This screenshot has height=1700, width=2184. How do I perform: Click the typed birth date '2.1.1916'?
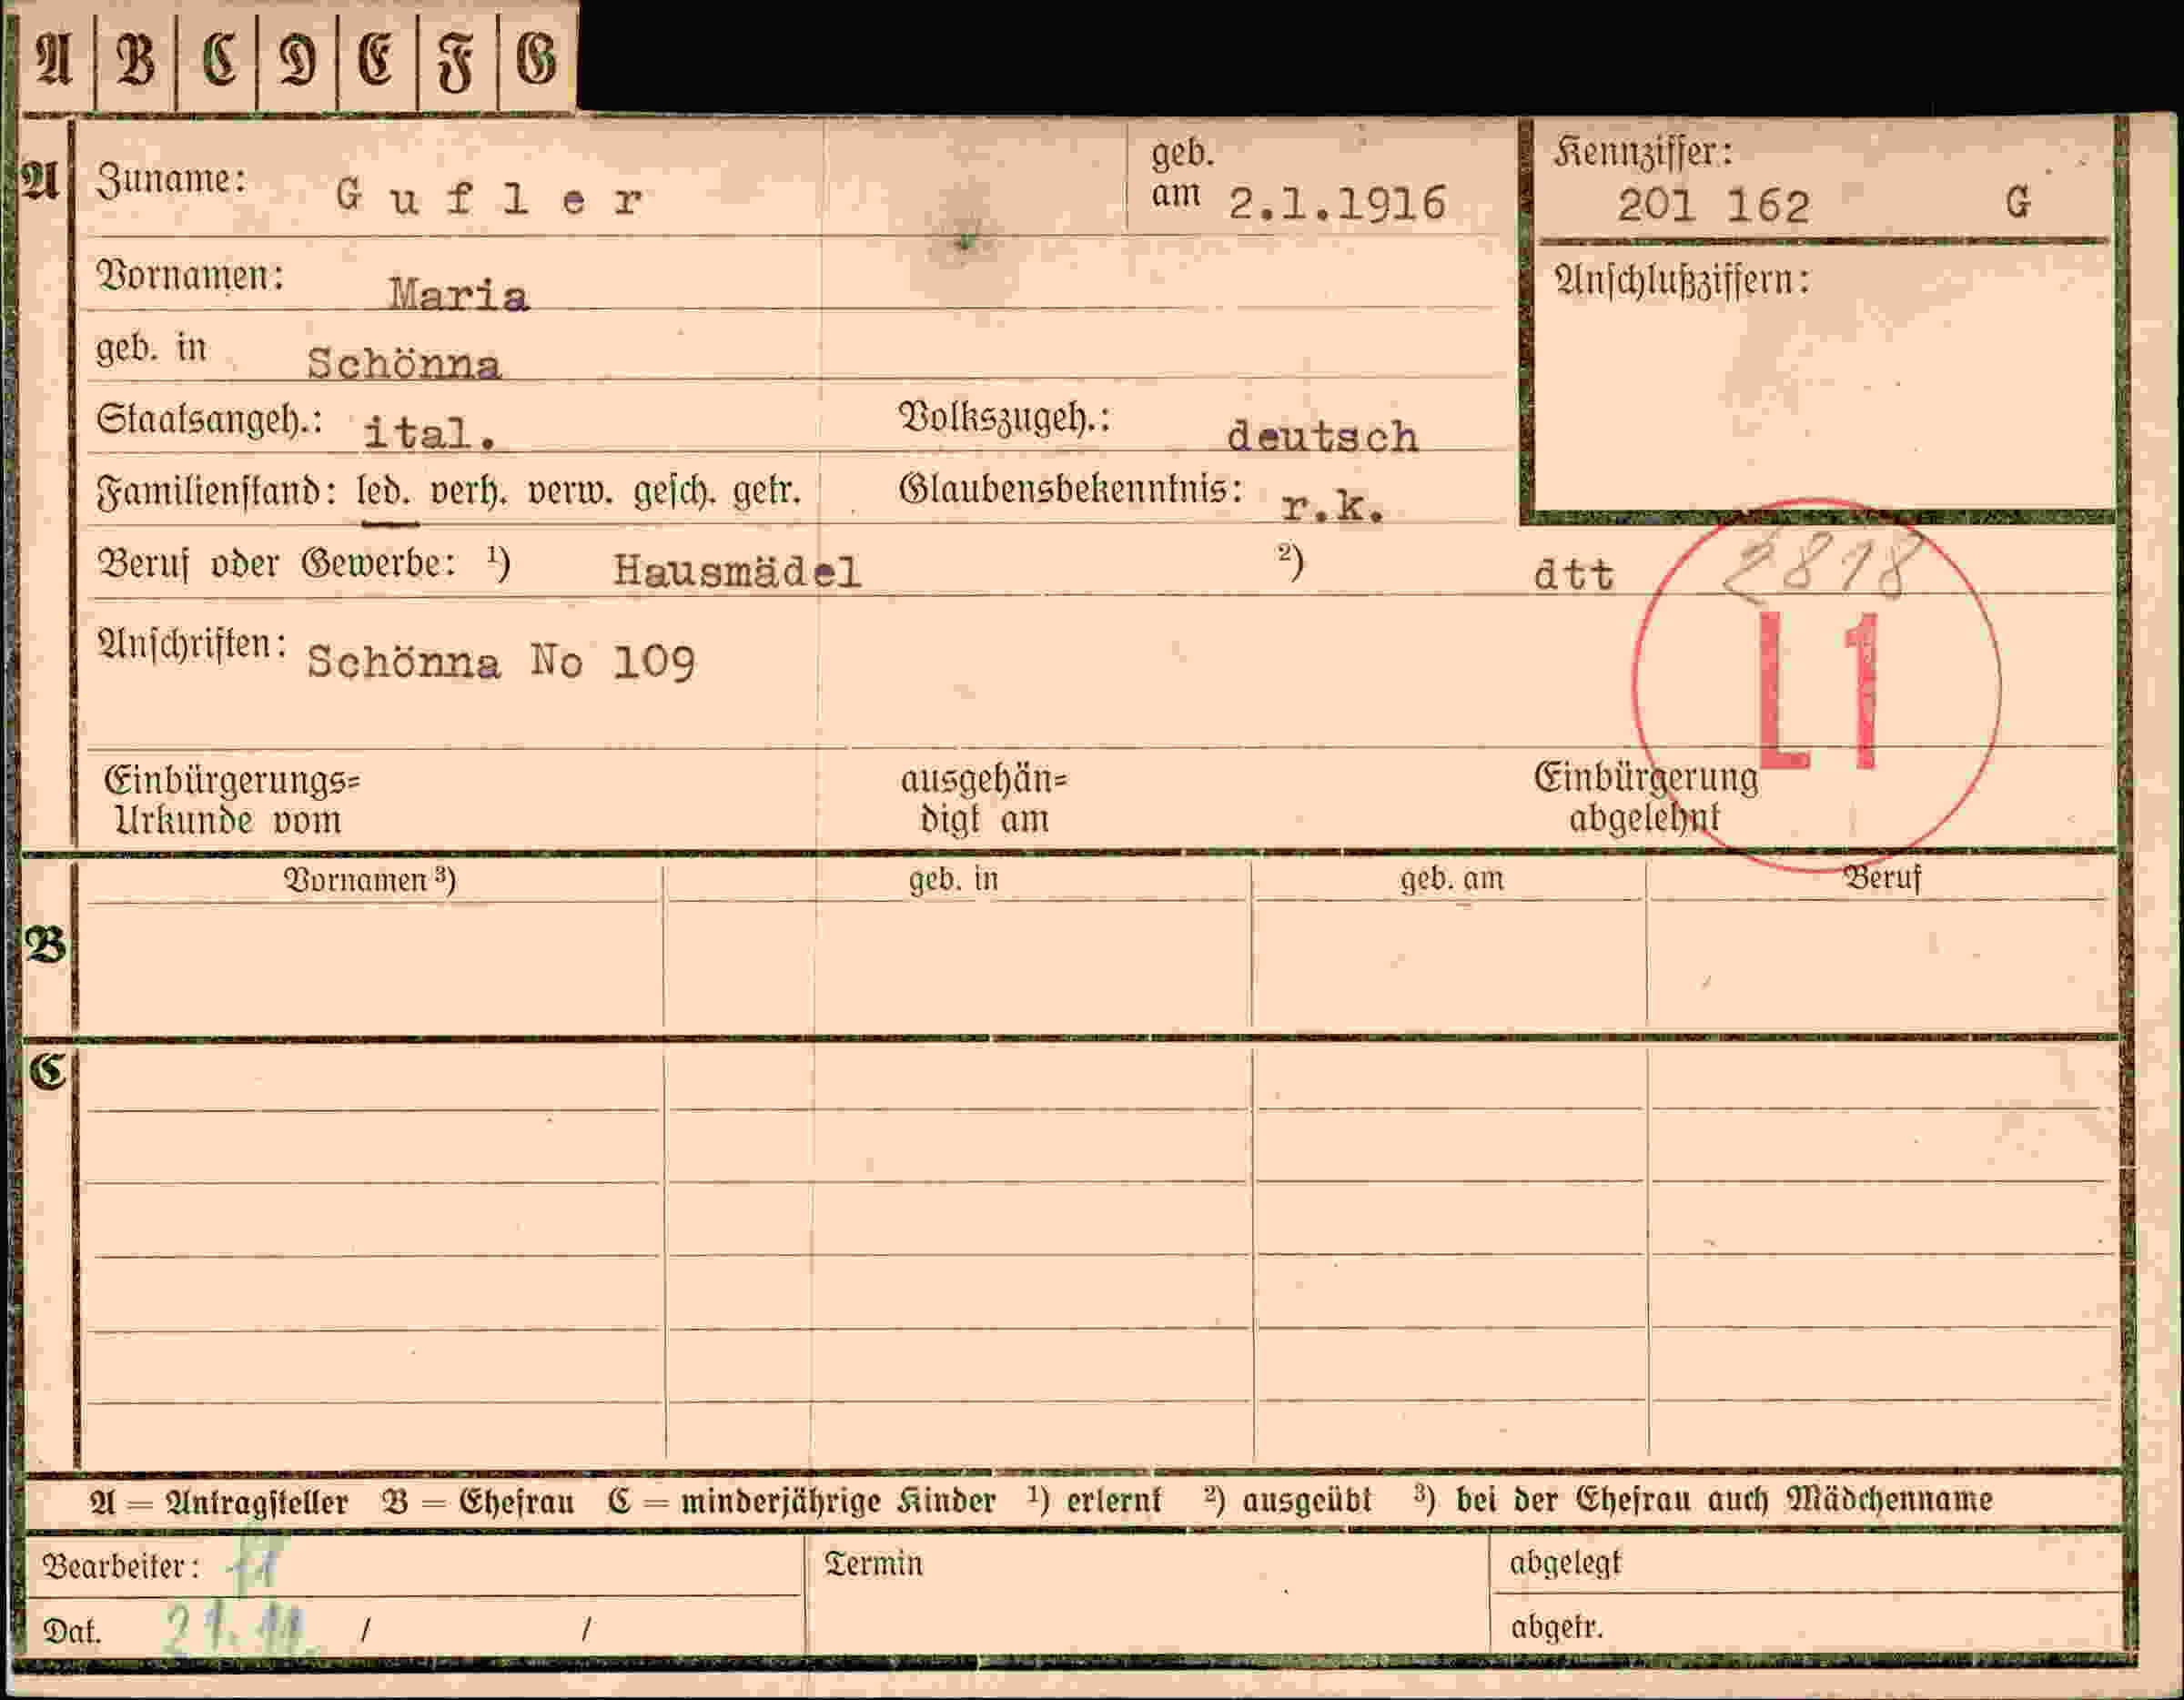(1337, 203)
